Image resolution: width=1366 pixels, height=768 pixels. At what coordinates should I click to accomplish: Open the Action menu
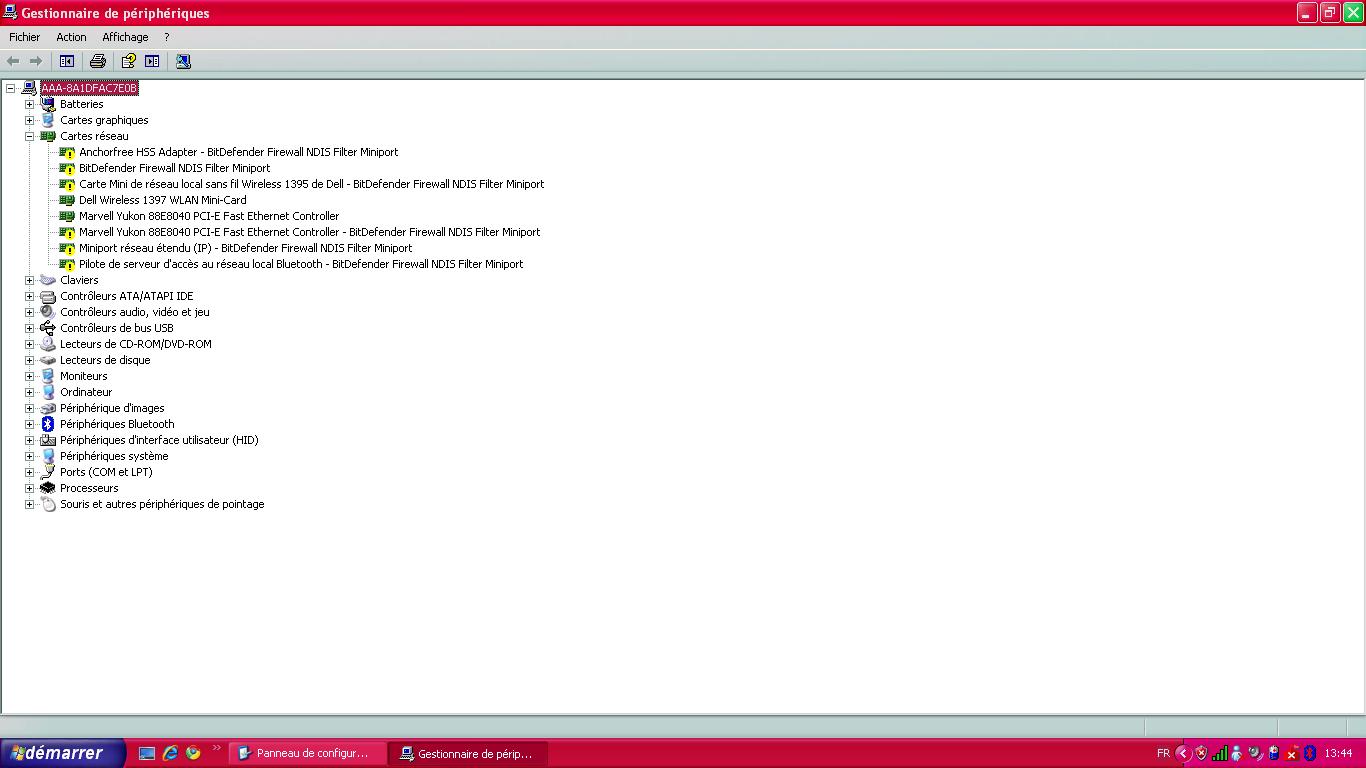click(x=71, y=37)
